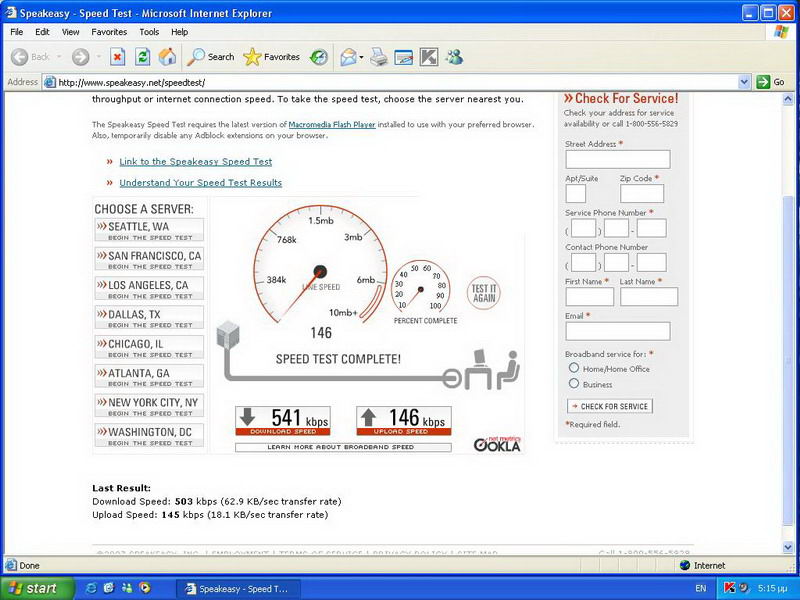Open History with clock icon
This screenshot has height=600, width=800.
[319, 57]
